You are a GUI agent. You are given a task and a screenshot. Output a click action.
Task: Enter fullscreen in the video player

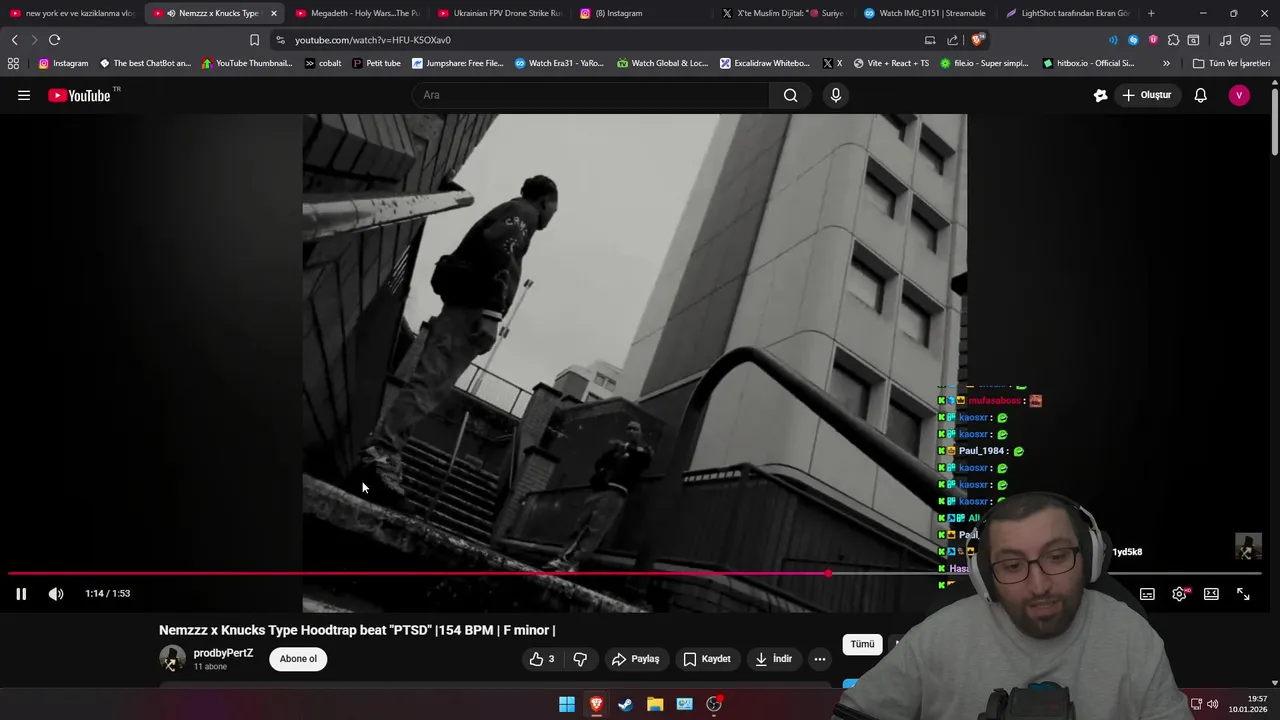click(1243, 594)
